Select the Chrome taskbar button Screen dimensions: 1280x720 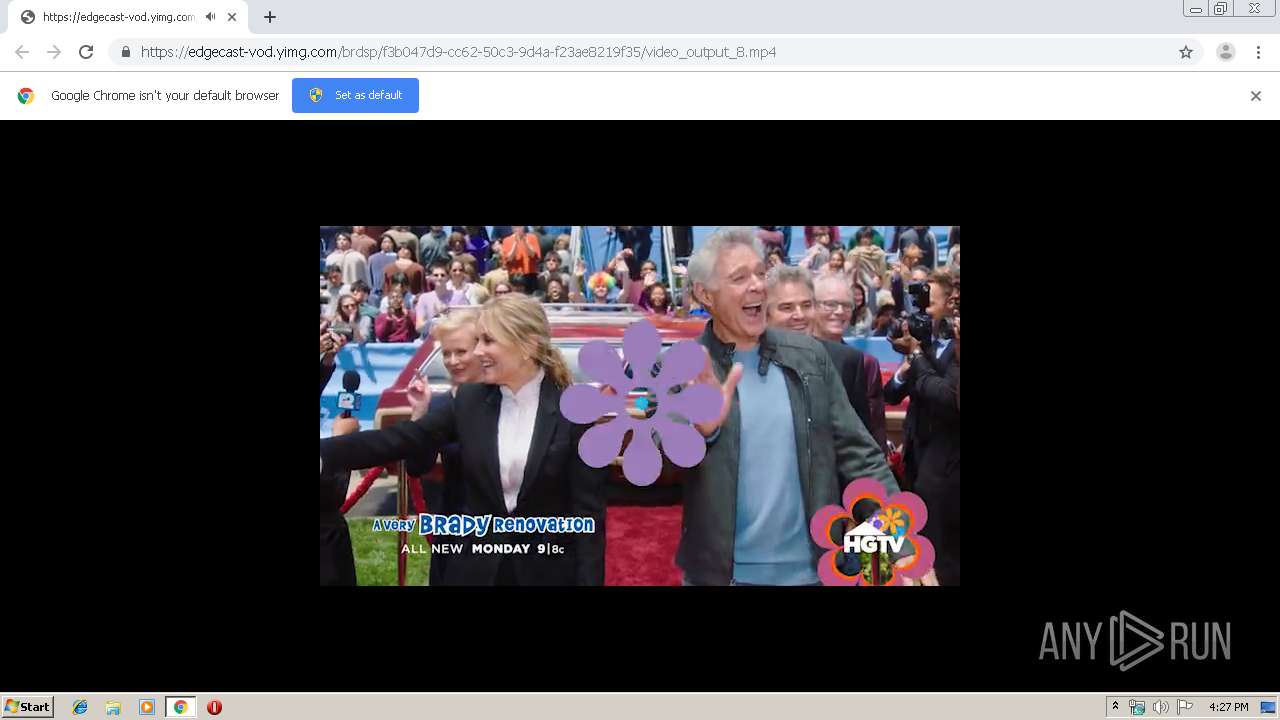180,707
